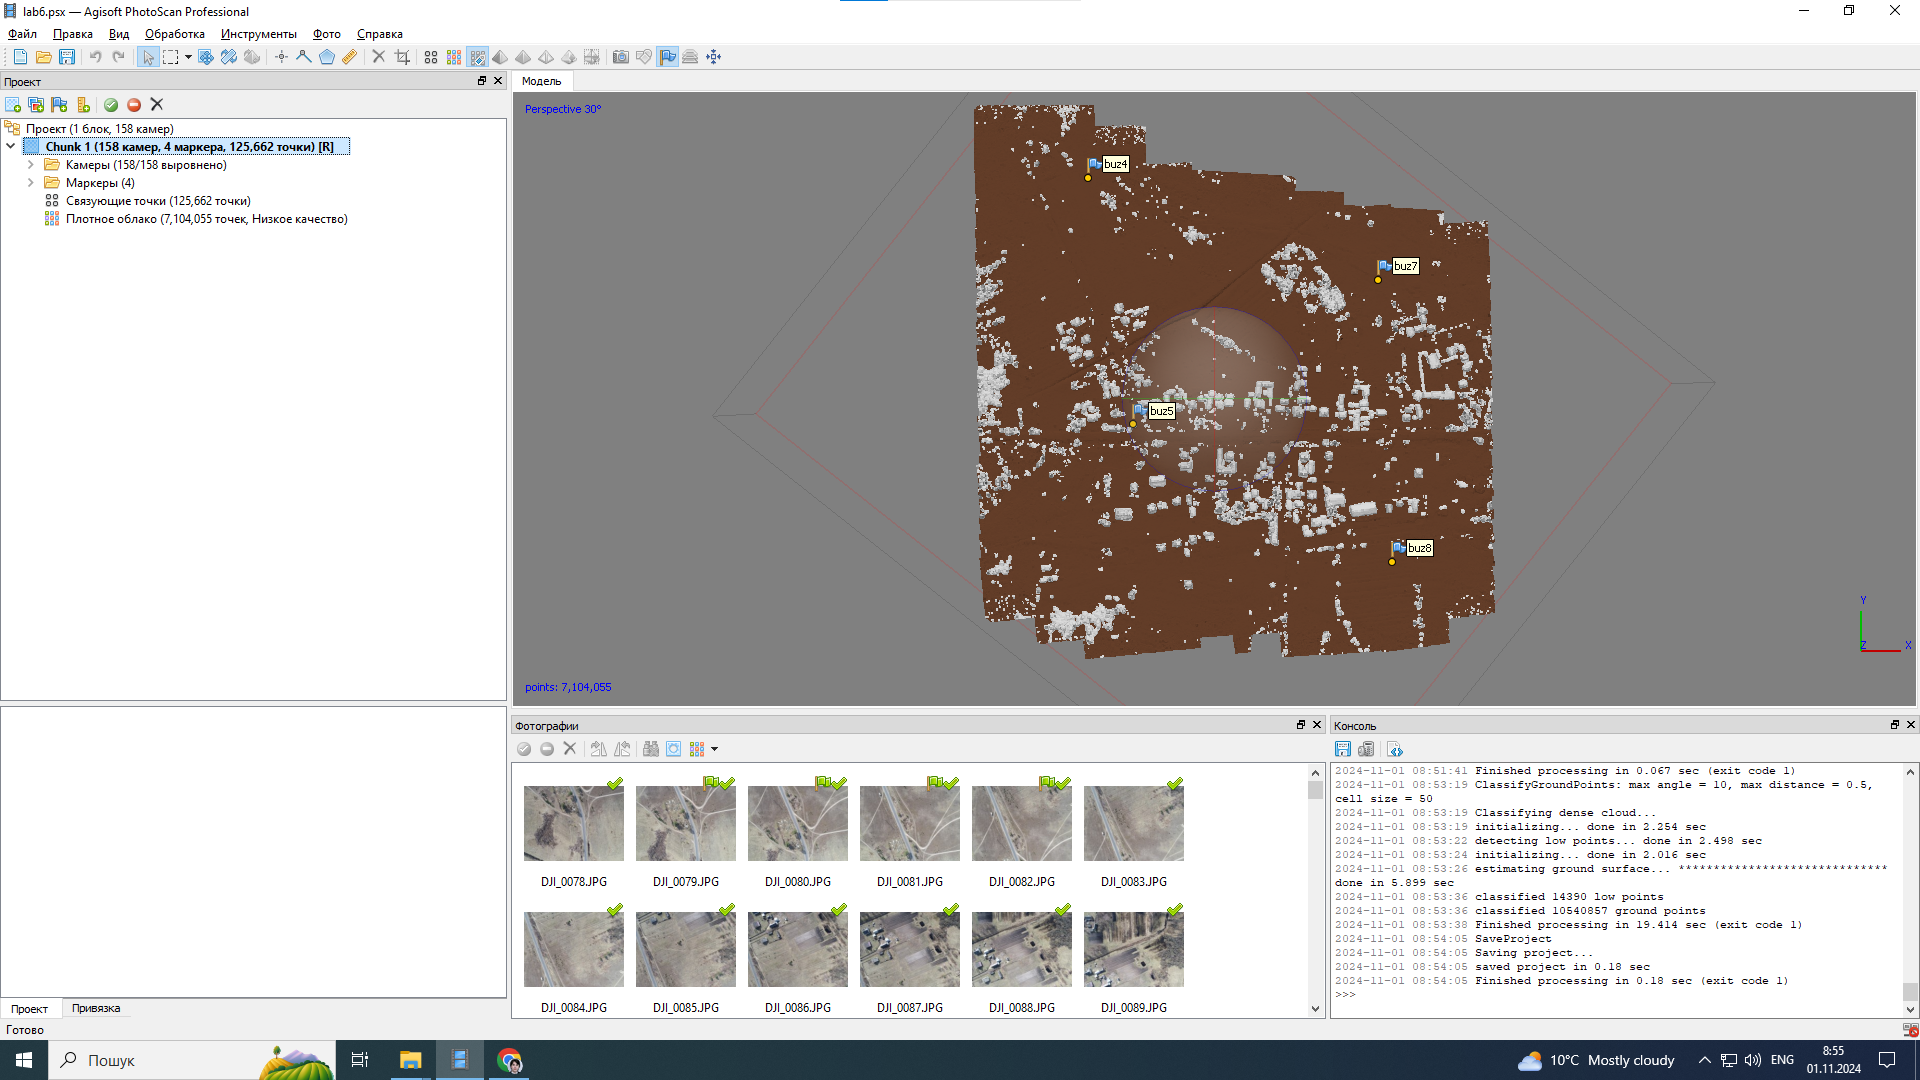Click the open project folder icon

[43, 57]
